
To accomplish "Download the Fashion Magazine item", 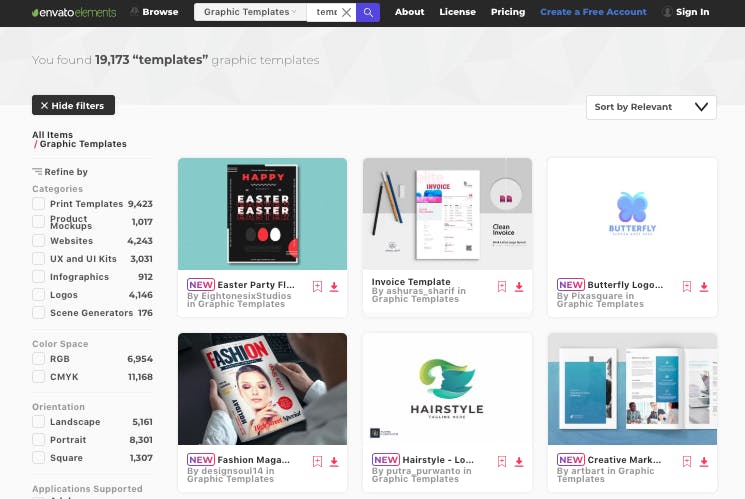I will [334, 461].
